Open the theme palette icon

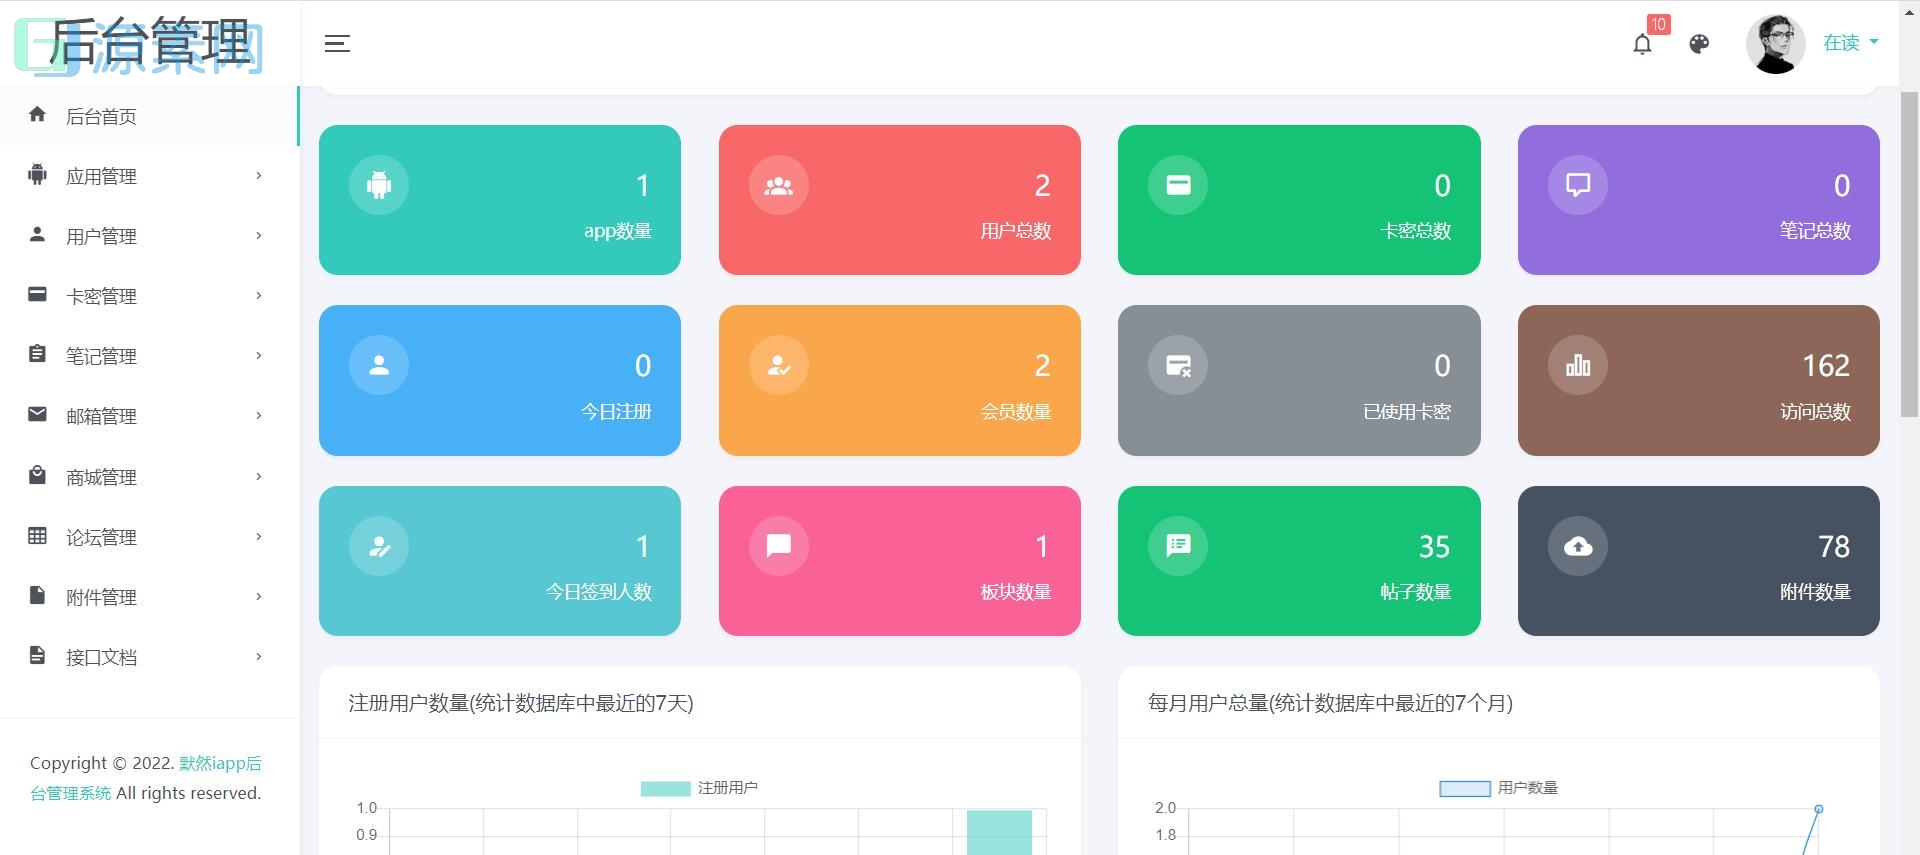pos(1699,44)
